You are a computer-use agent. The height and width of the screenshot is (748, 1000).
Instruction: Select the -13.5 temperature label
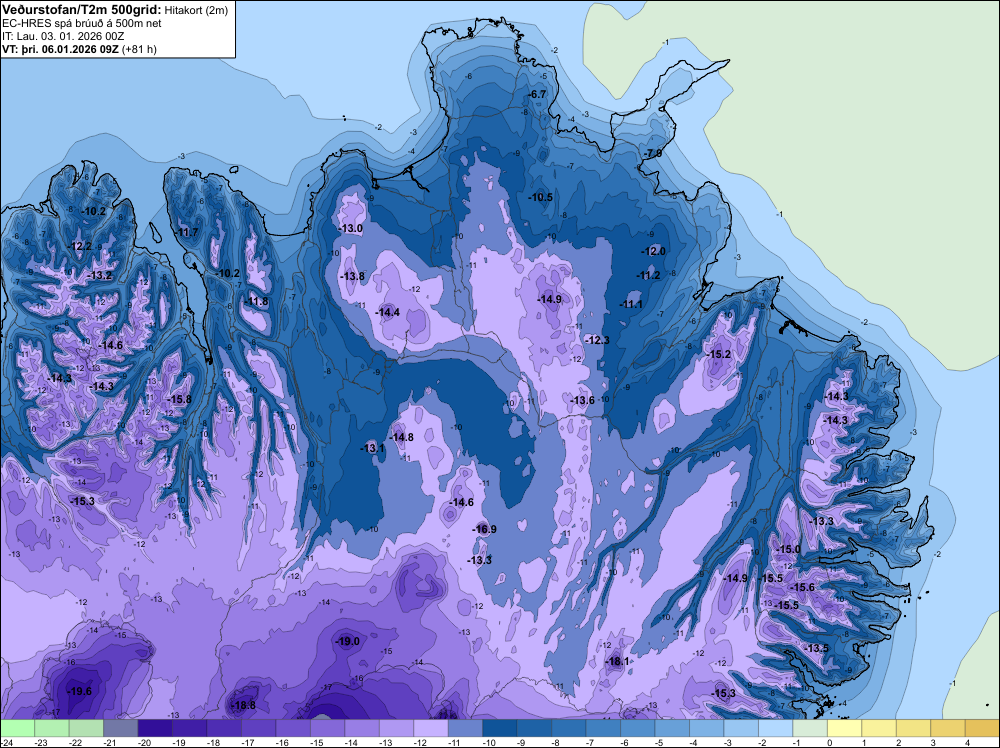tap(817, 649)
